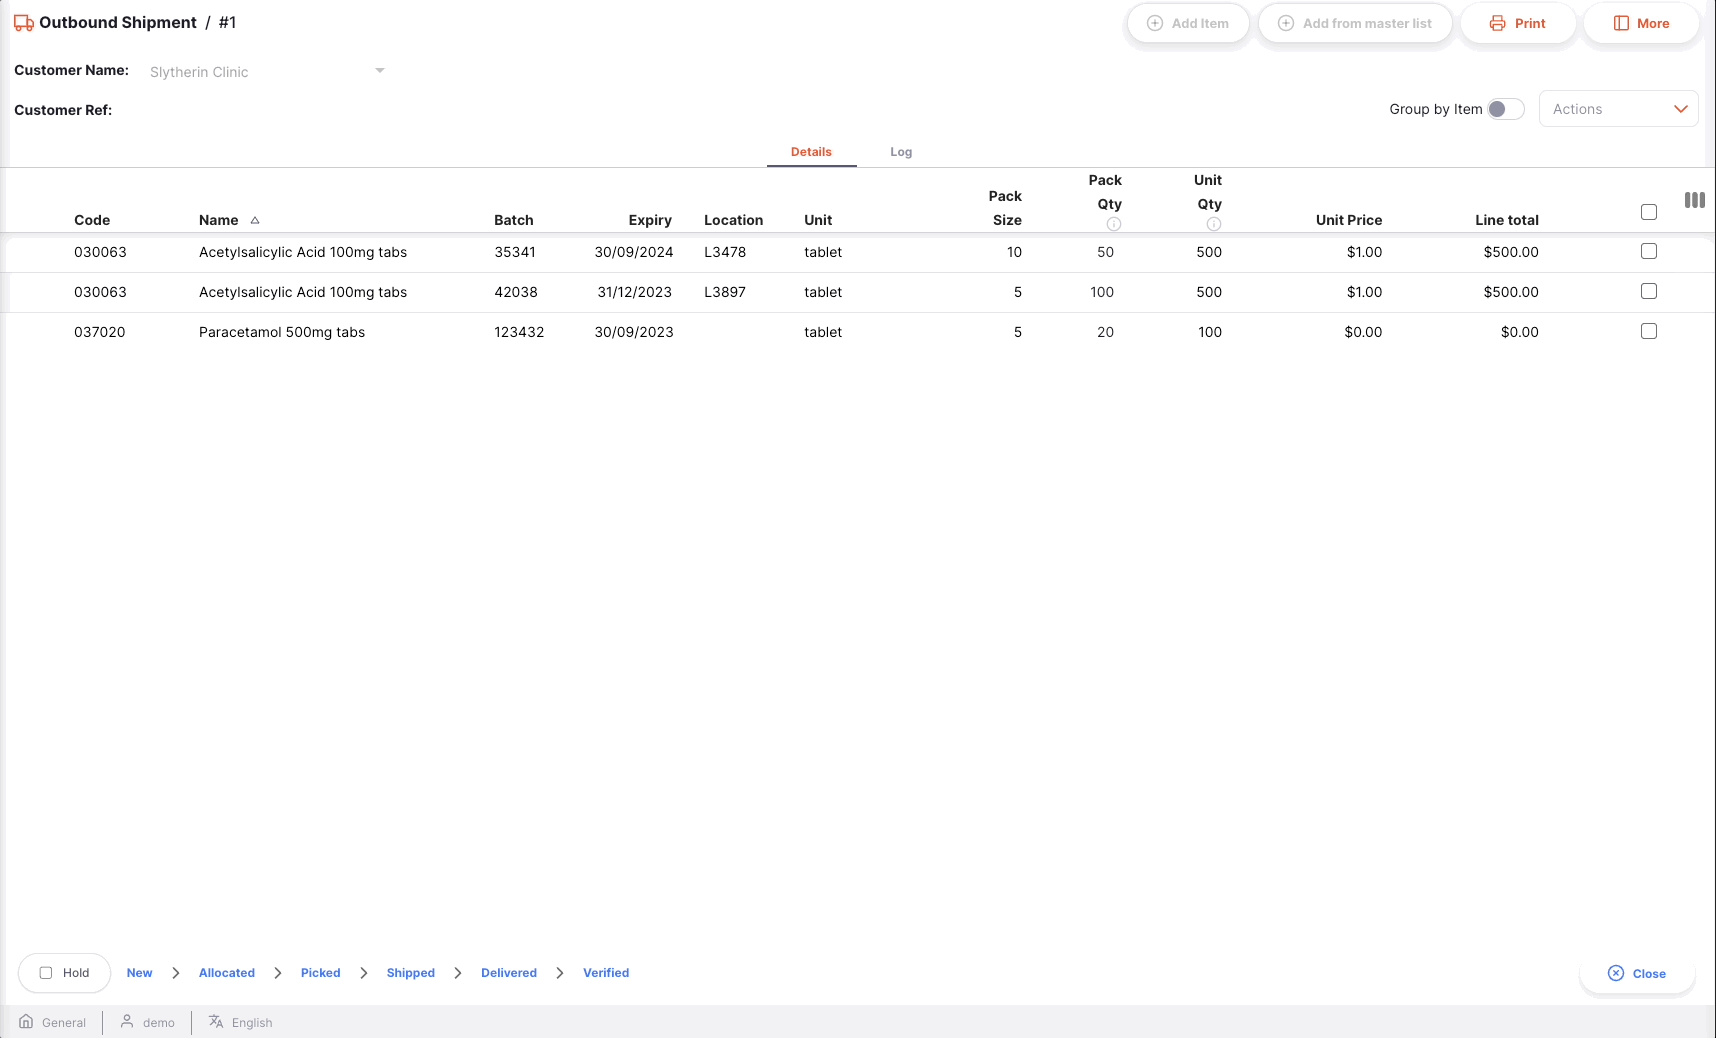Click the Name column sort arrow
This screenshot has width=1716, height=1038.
click(255, 220)
